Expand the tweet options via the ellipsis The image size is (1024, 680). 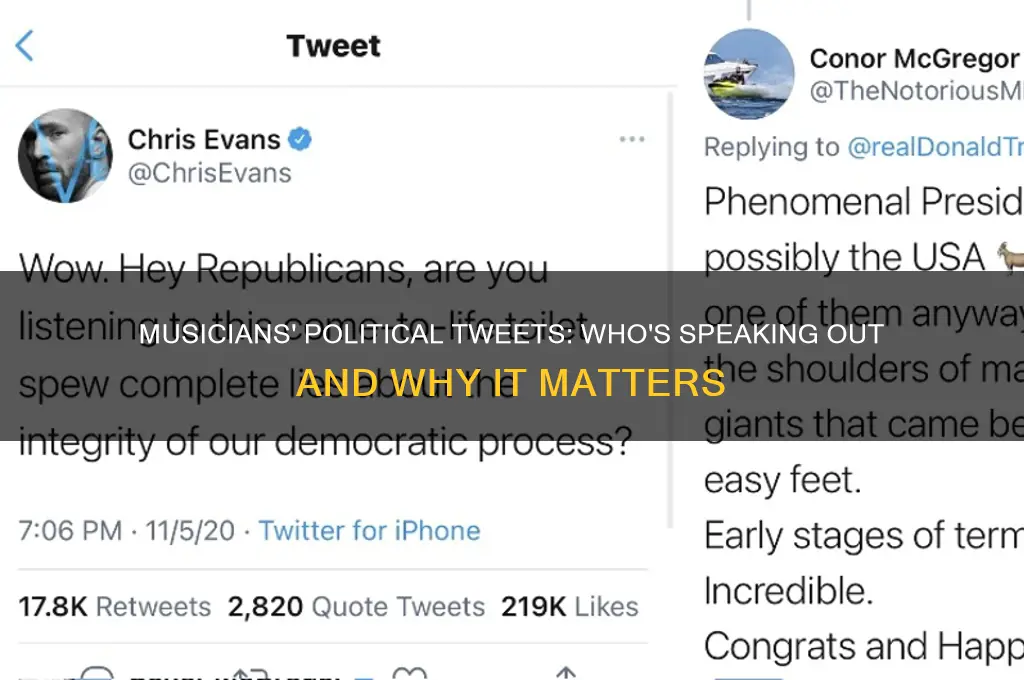[632, 140]
